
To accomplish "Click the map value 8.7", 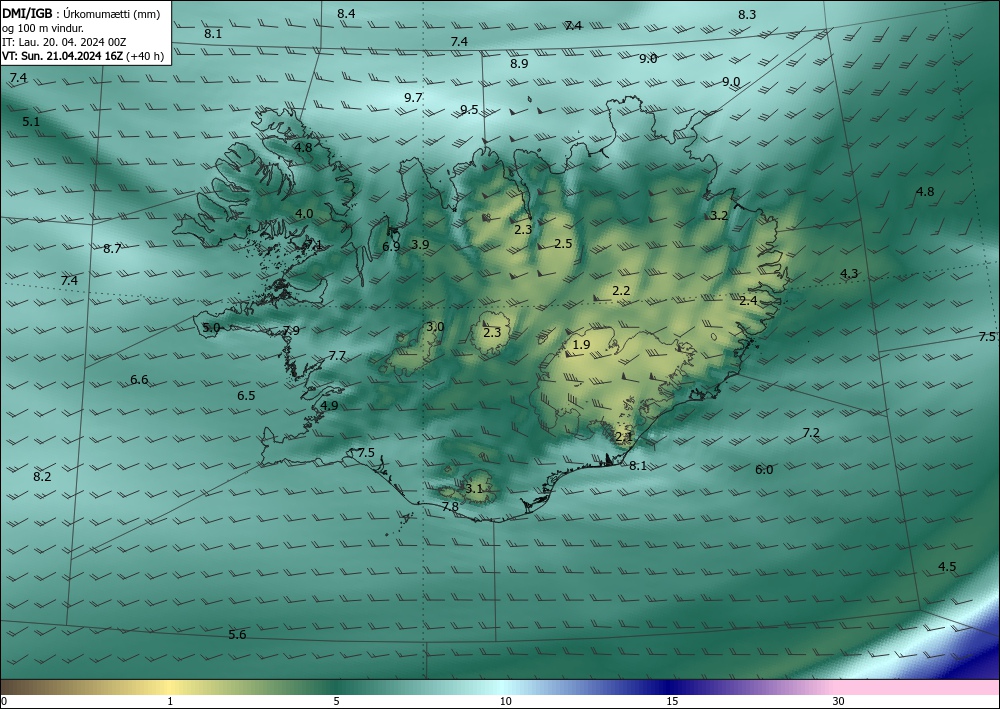I will [x=112, y=249].
